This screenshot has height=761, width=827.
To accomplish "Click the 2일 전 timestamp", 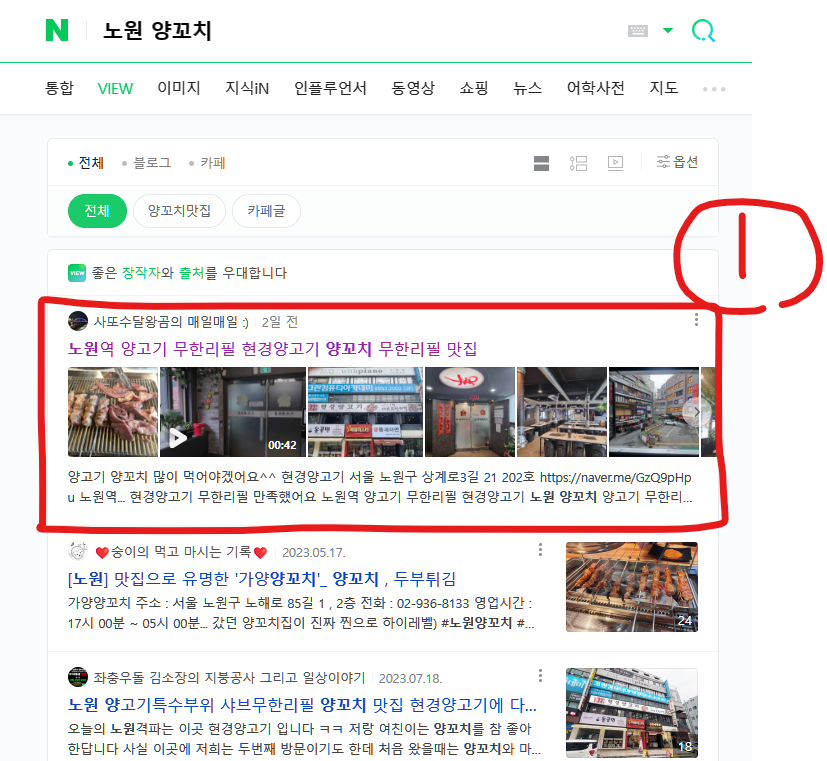I will click(x=280, y=322).
